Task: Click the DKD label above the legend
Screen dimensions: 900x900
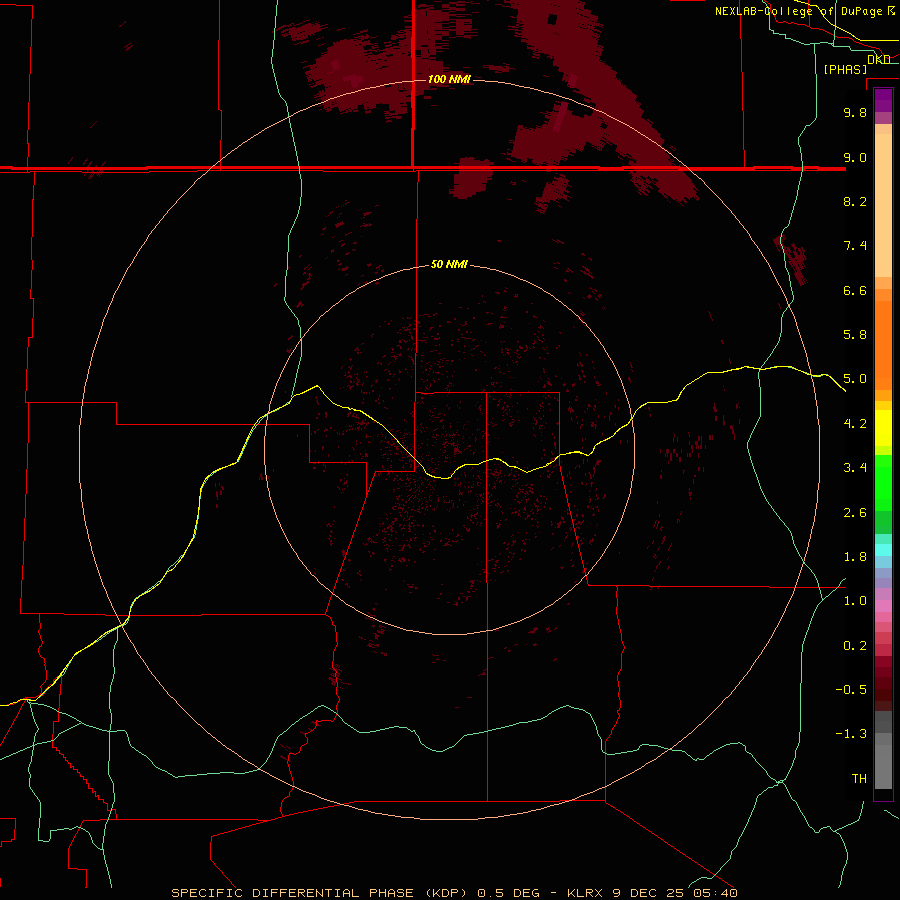Action: click(x=879, y=59)
